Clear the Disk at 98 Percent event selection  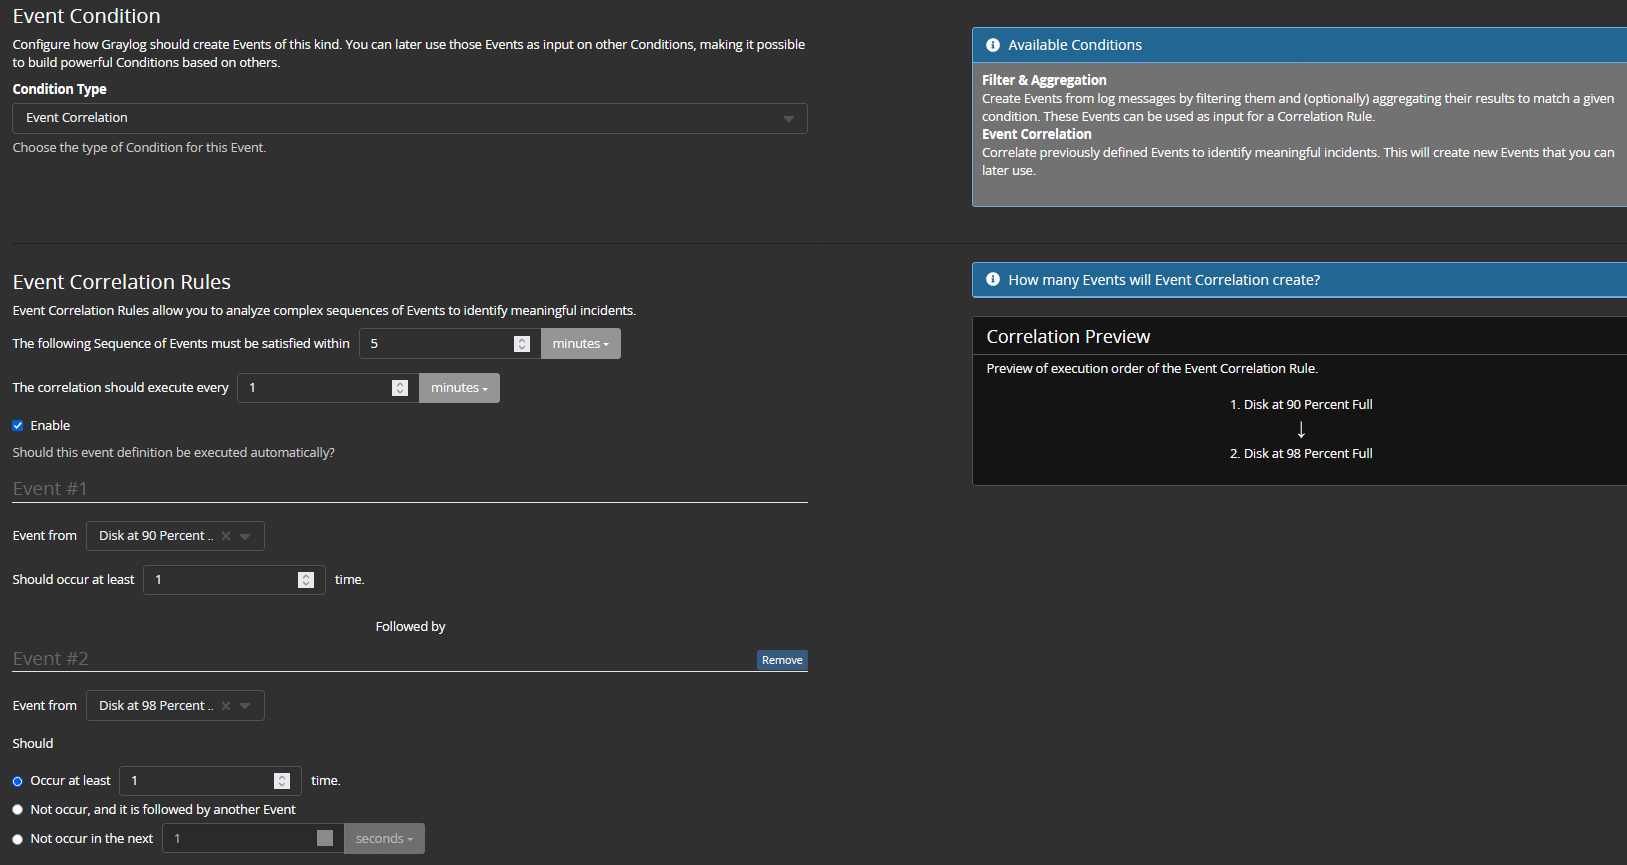[x=226, y=706]
